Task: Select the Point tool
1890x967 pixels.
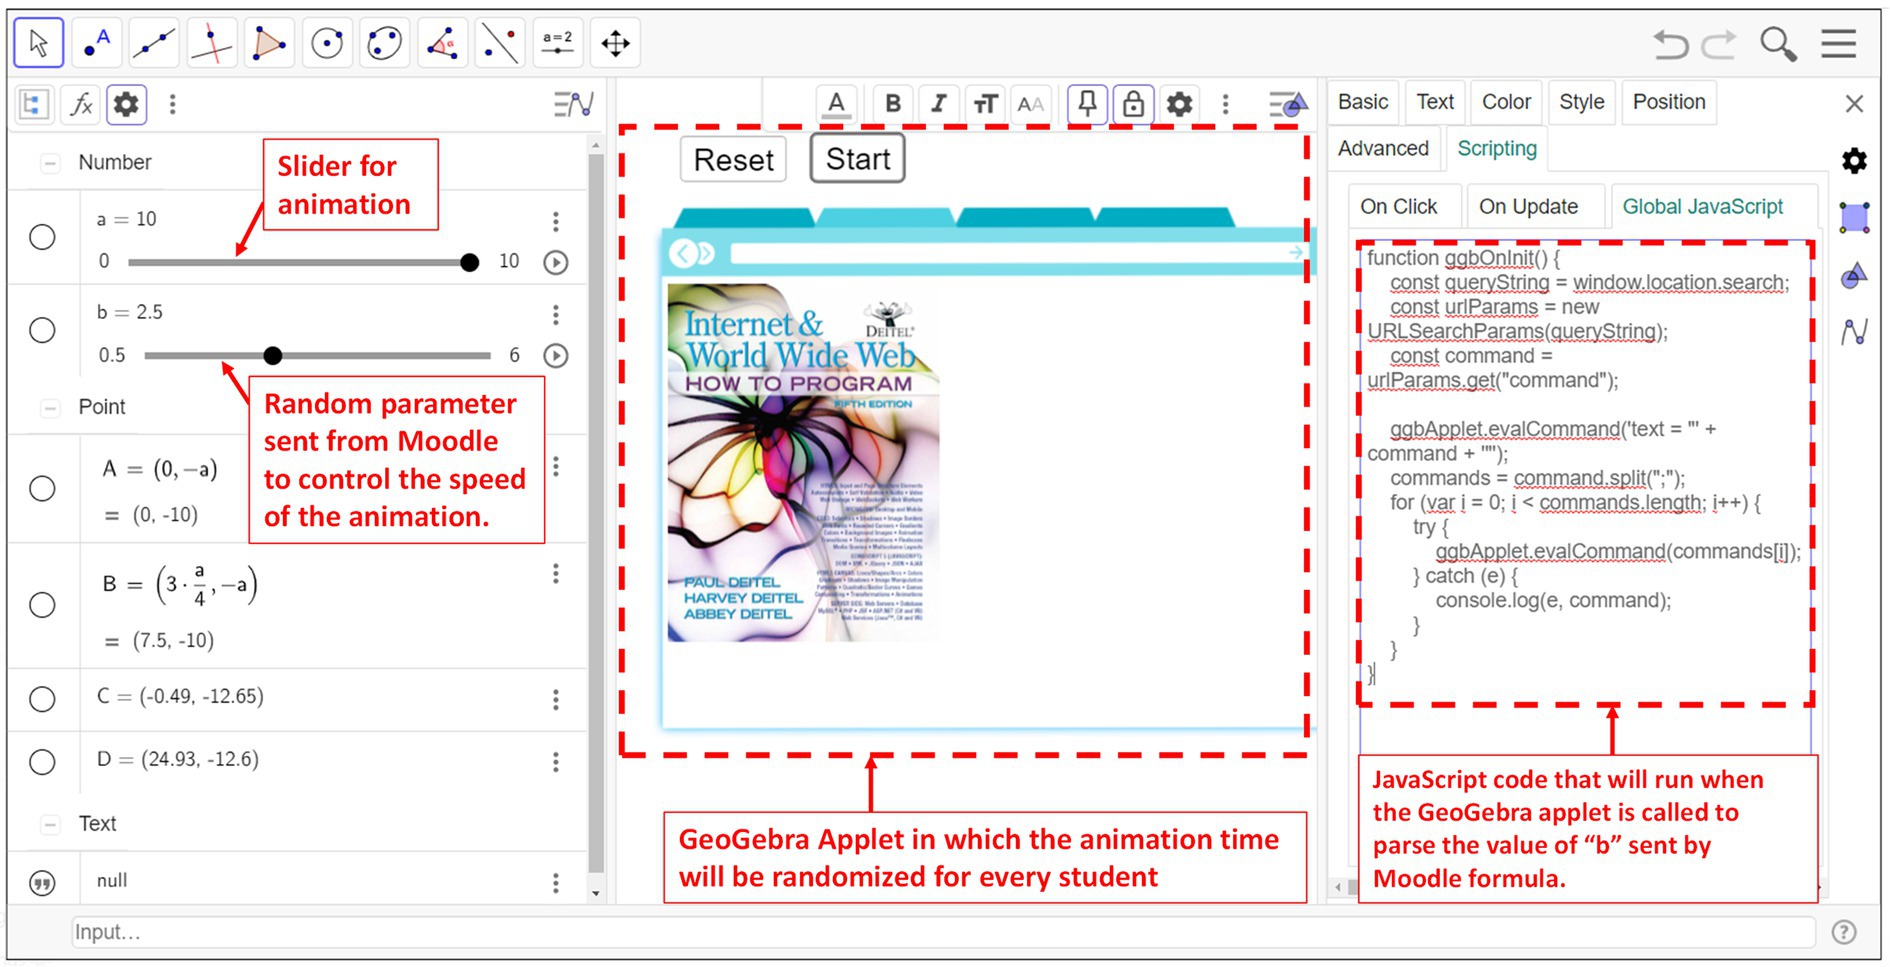Action: click(x=96, y=44)
